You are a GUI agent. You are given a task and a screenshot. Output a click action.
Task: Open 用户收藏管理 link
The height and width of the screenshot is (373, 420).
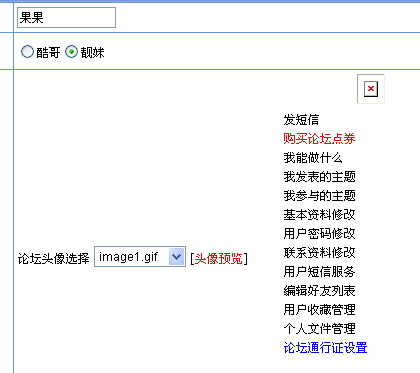(319, 310)
